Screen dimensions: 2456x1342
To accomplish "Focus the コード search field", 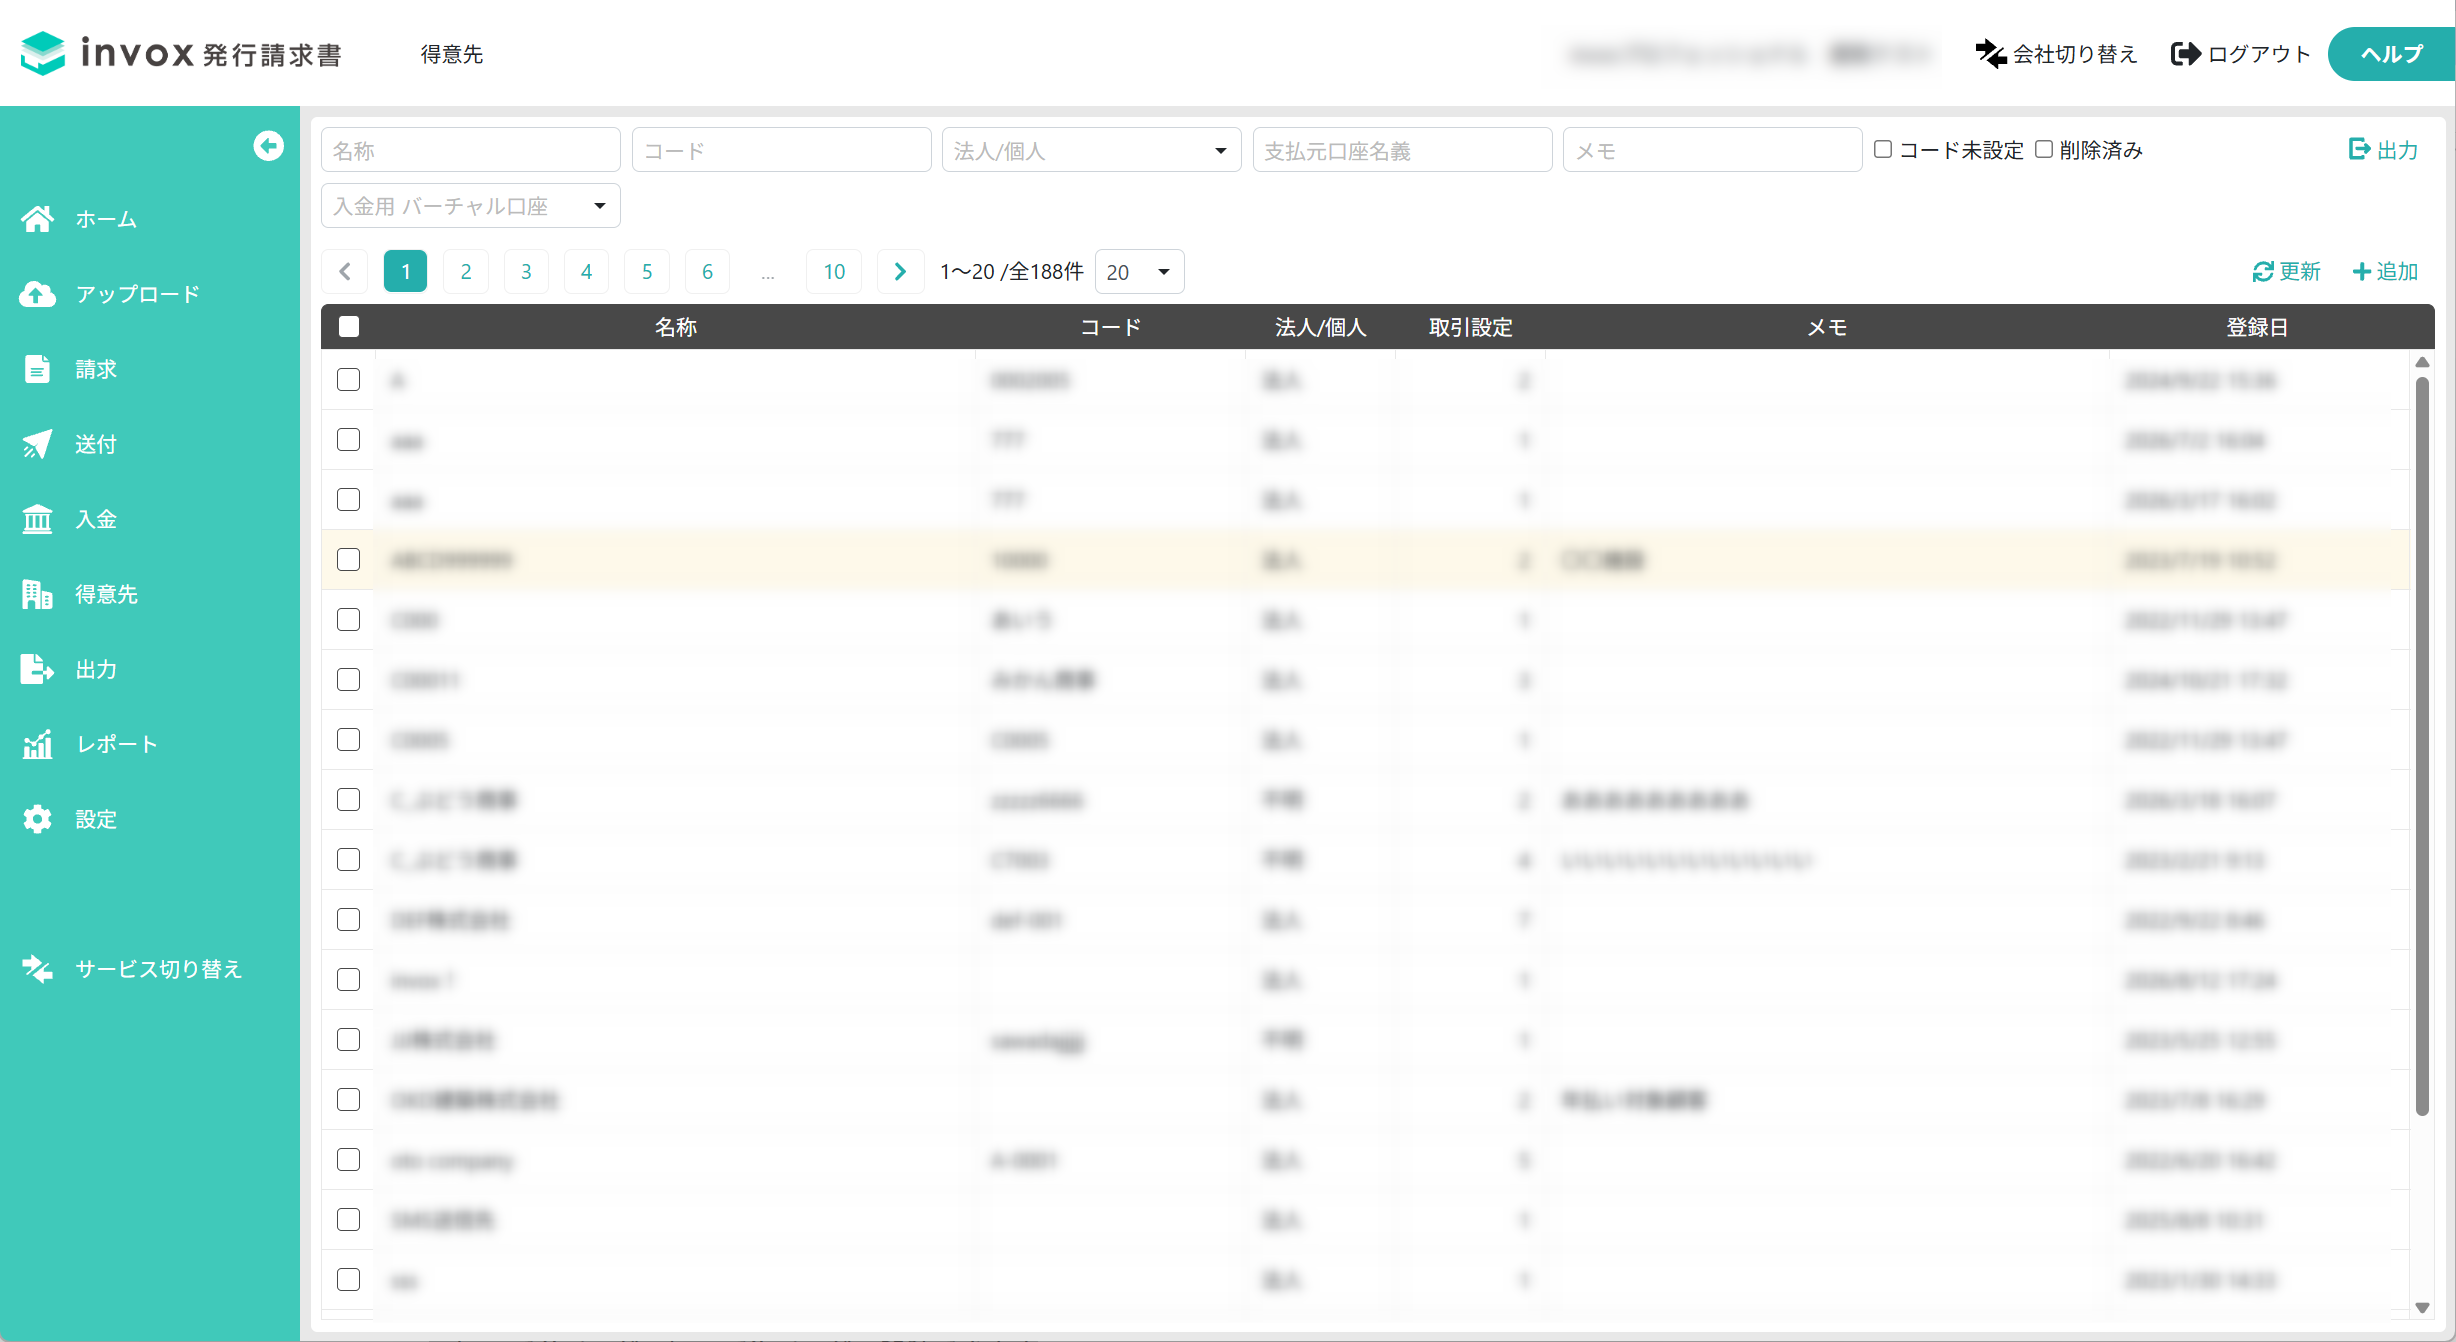I will tap(782, 150).
